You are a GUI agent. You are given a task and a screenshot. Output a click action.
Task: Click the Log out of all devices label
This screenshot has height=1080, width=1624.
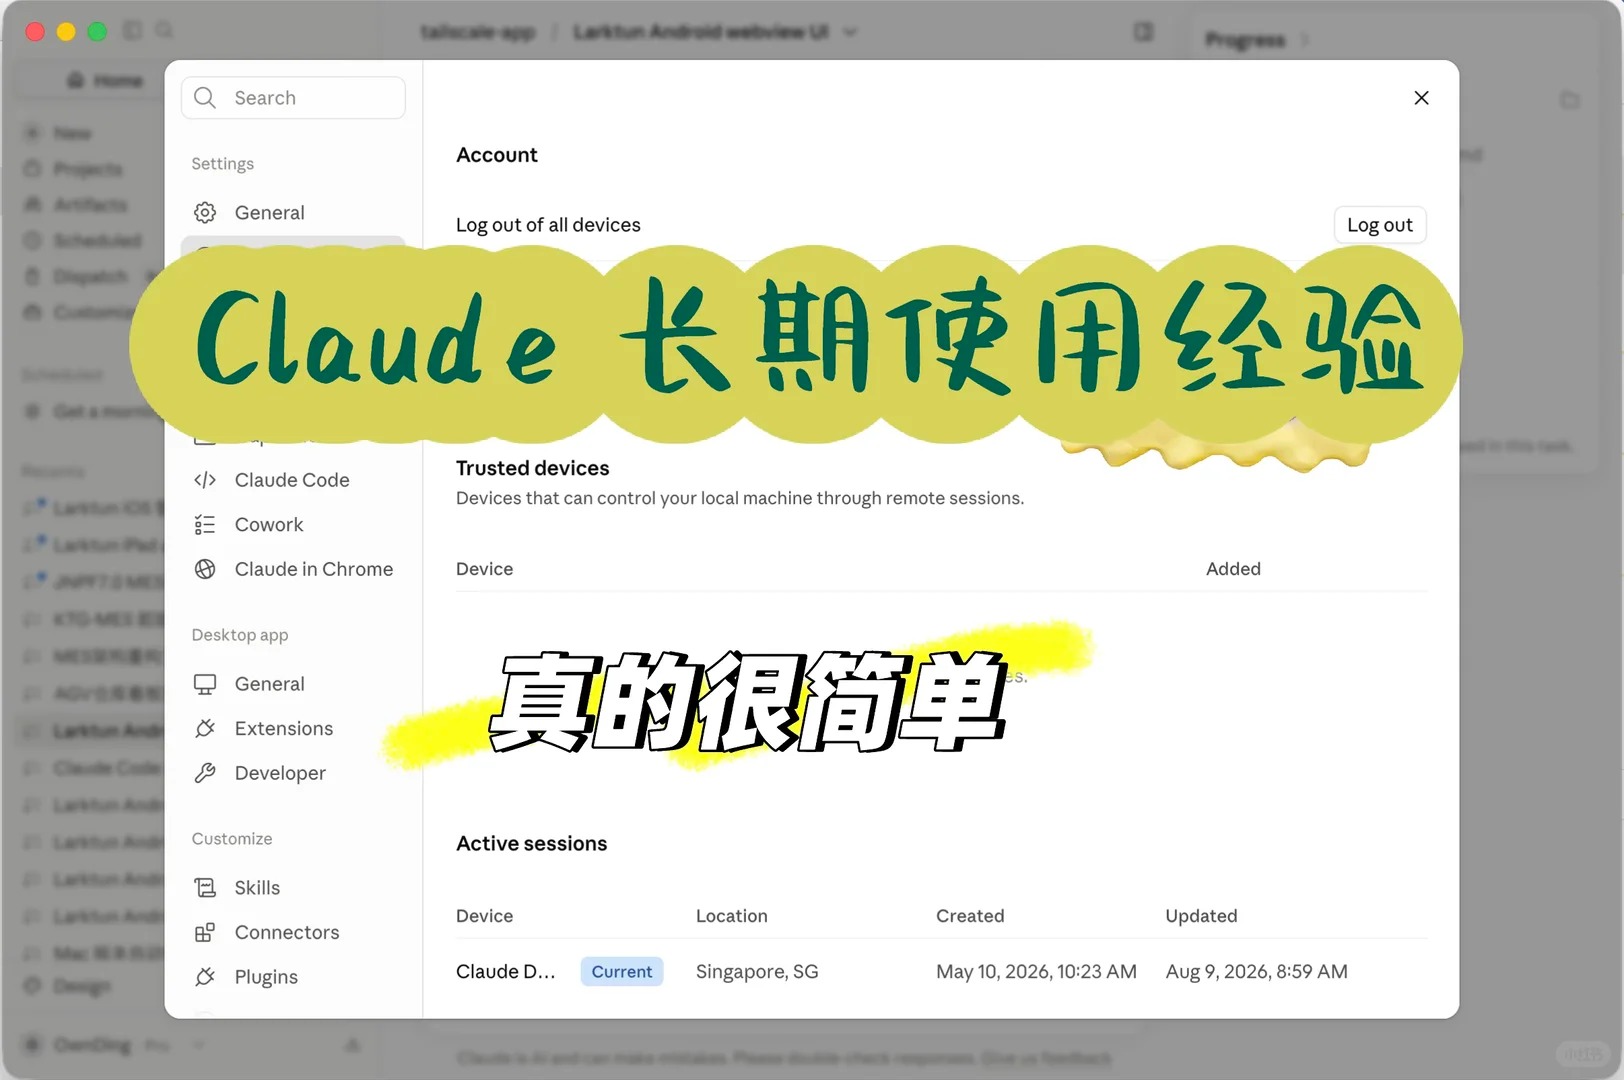[548, 225]
